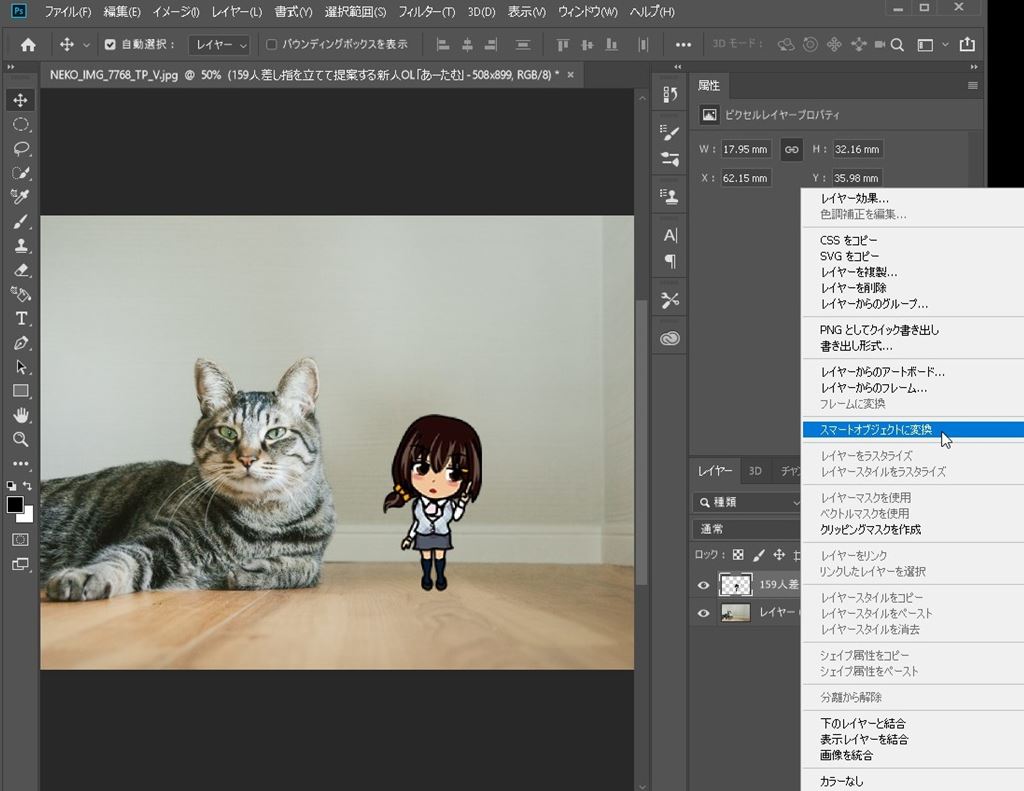Select the Lasso tool
The width and height of the screenshot is (1024, 791).
(21, 149)
